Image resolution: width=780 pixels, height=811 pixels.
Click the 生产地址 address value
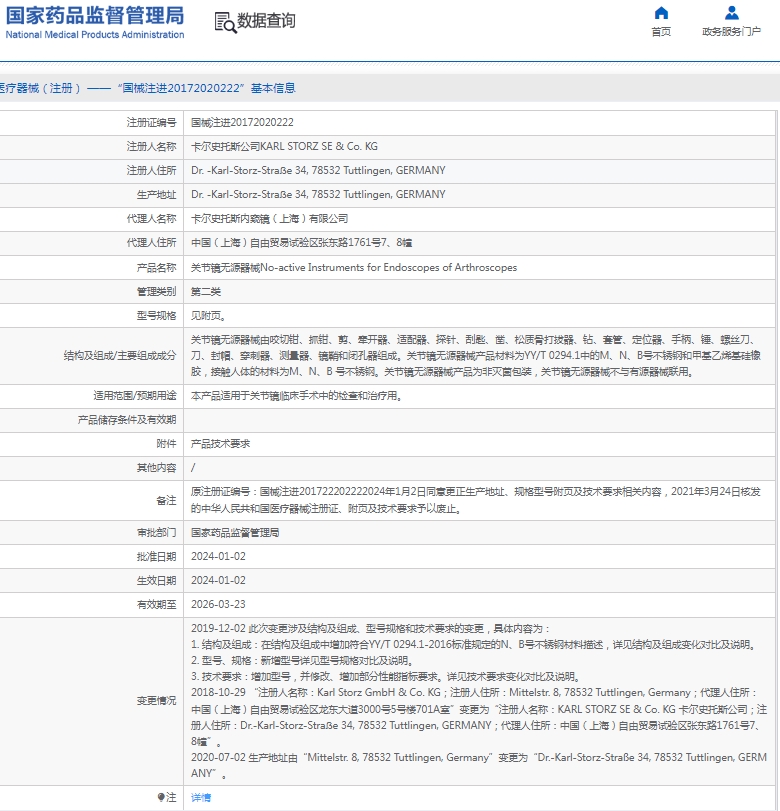[318, 194]
